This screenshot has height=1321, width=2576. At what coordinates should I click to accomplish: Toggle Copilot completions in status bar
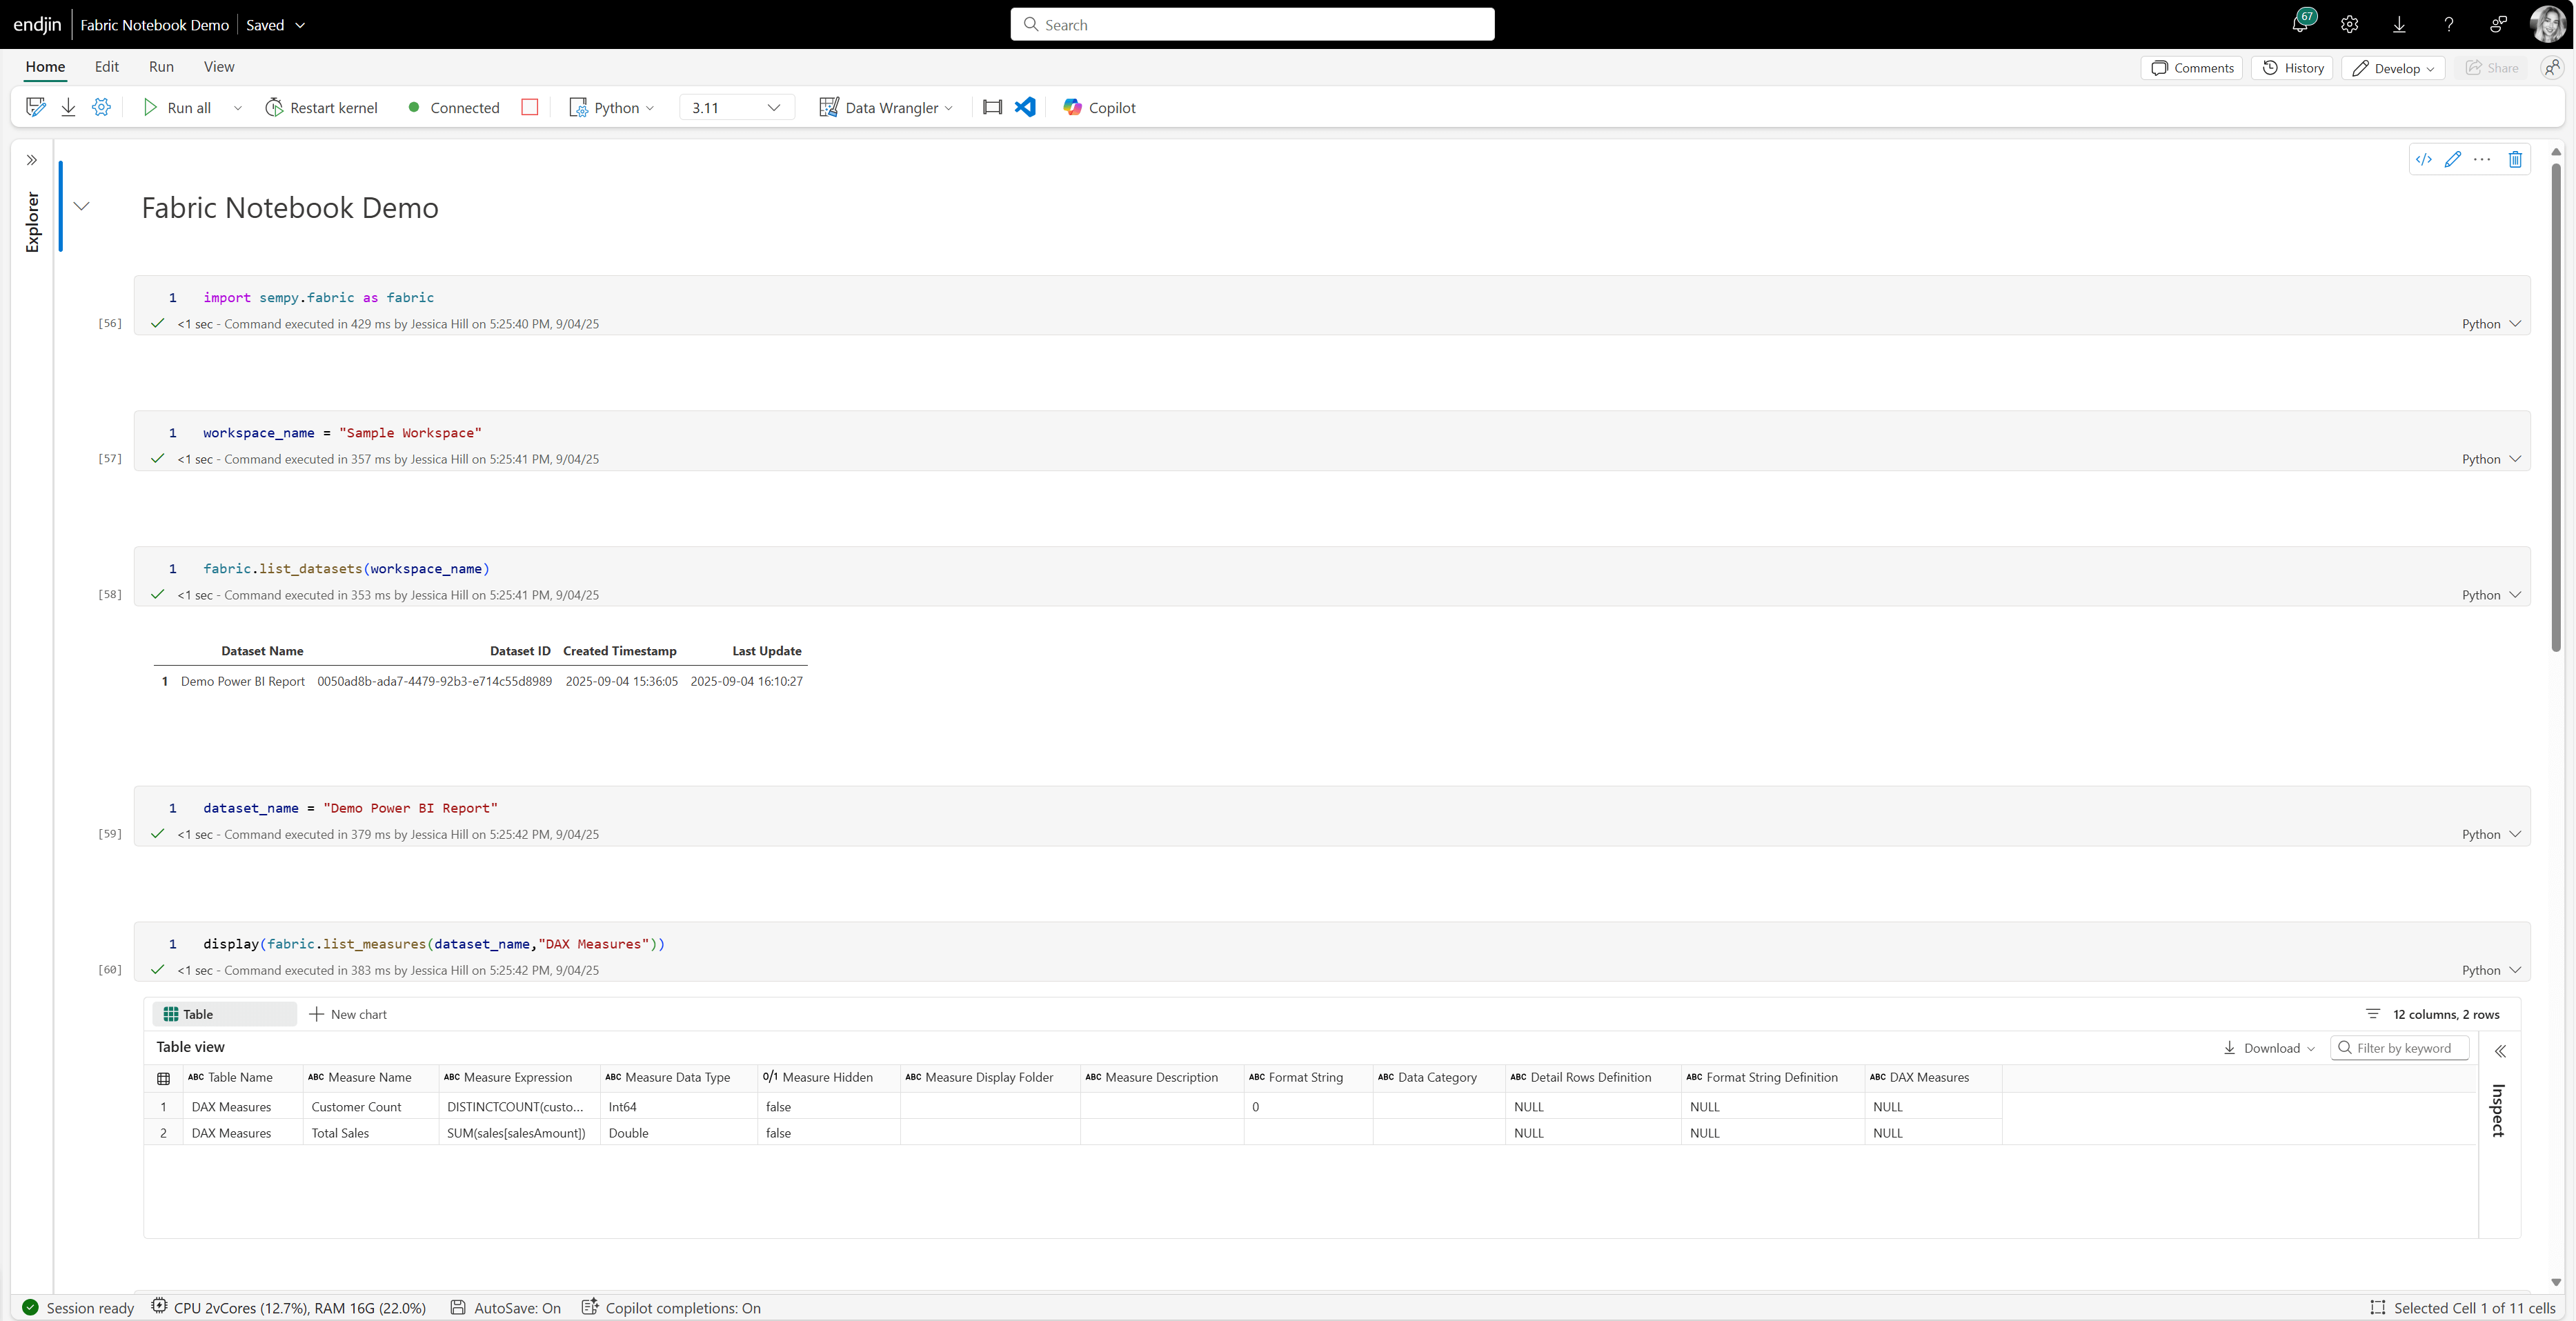point(671,1307)
